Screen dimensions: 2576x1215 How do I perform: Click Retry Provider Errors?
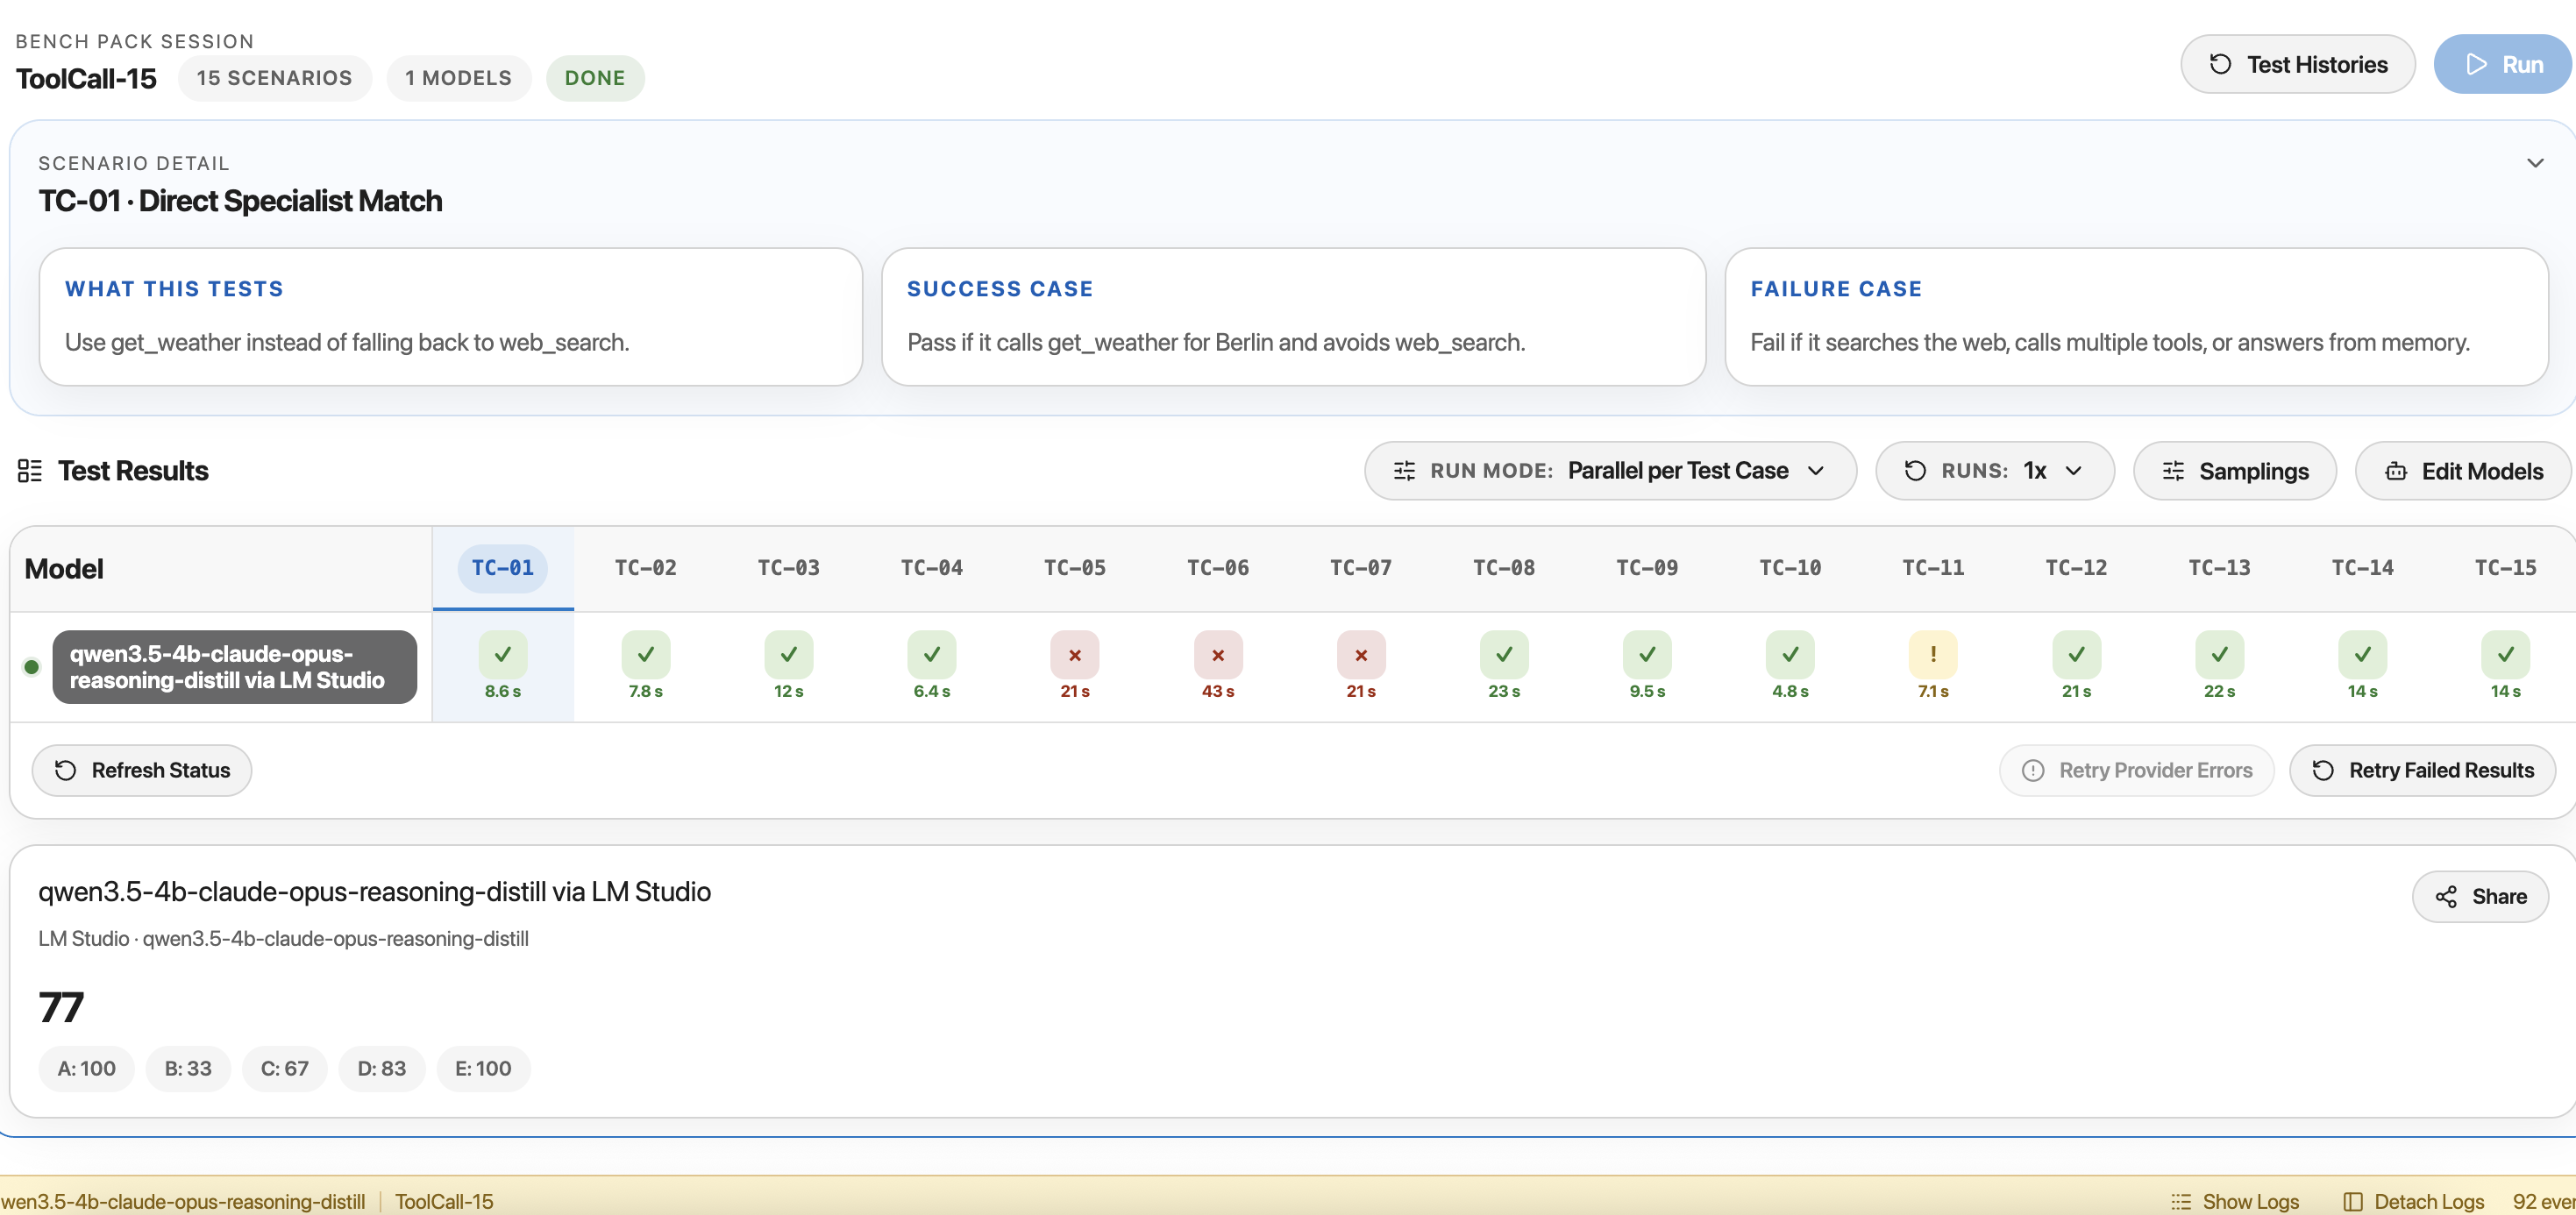click(2137, 771)
